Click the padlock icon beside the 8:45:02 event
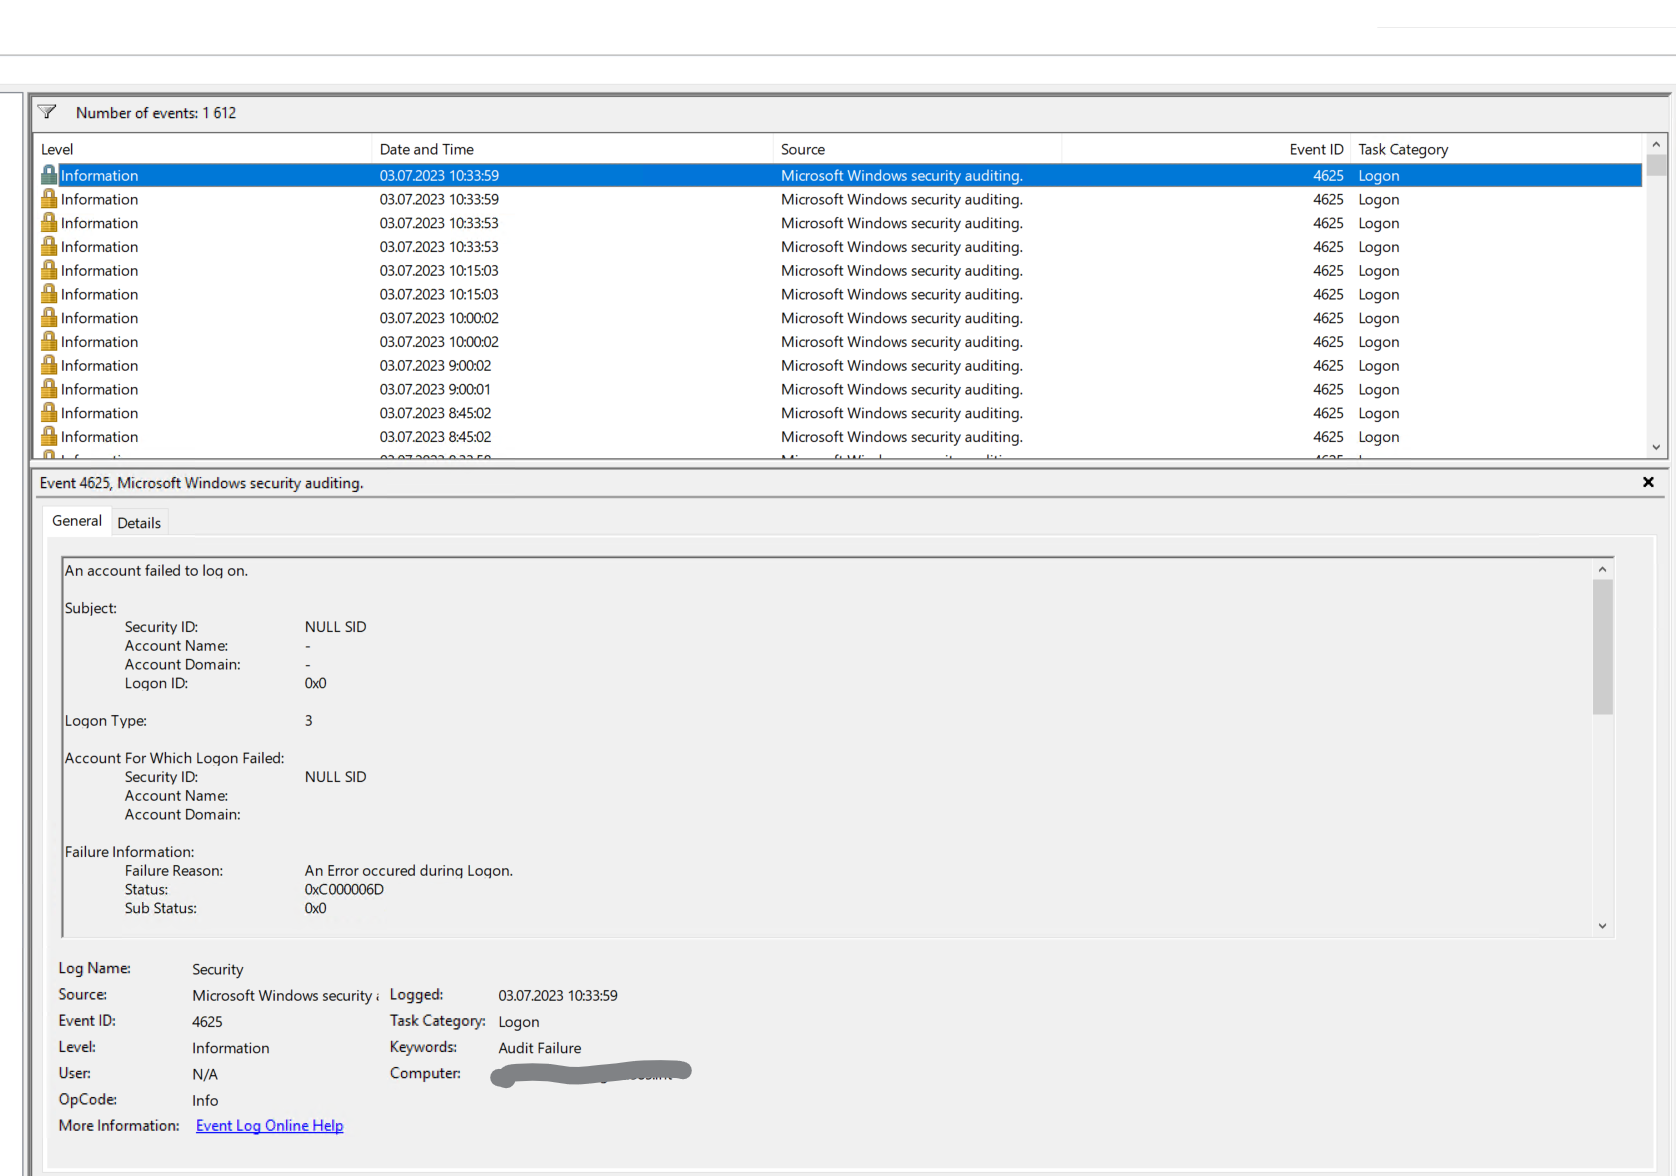Screen dimensions: 1676x1176 tap(49, 413)
